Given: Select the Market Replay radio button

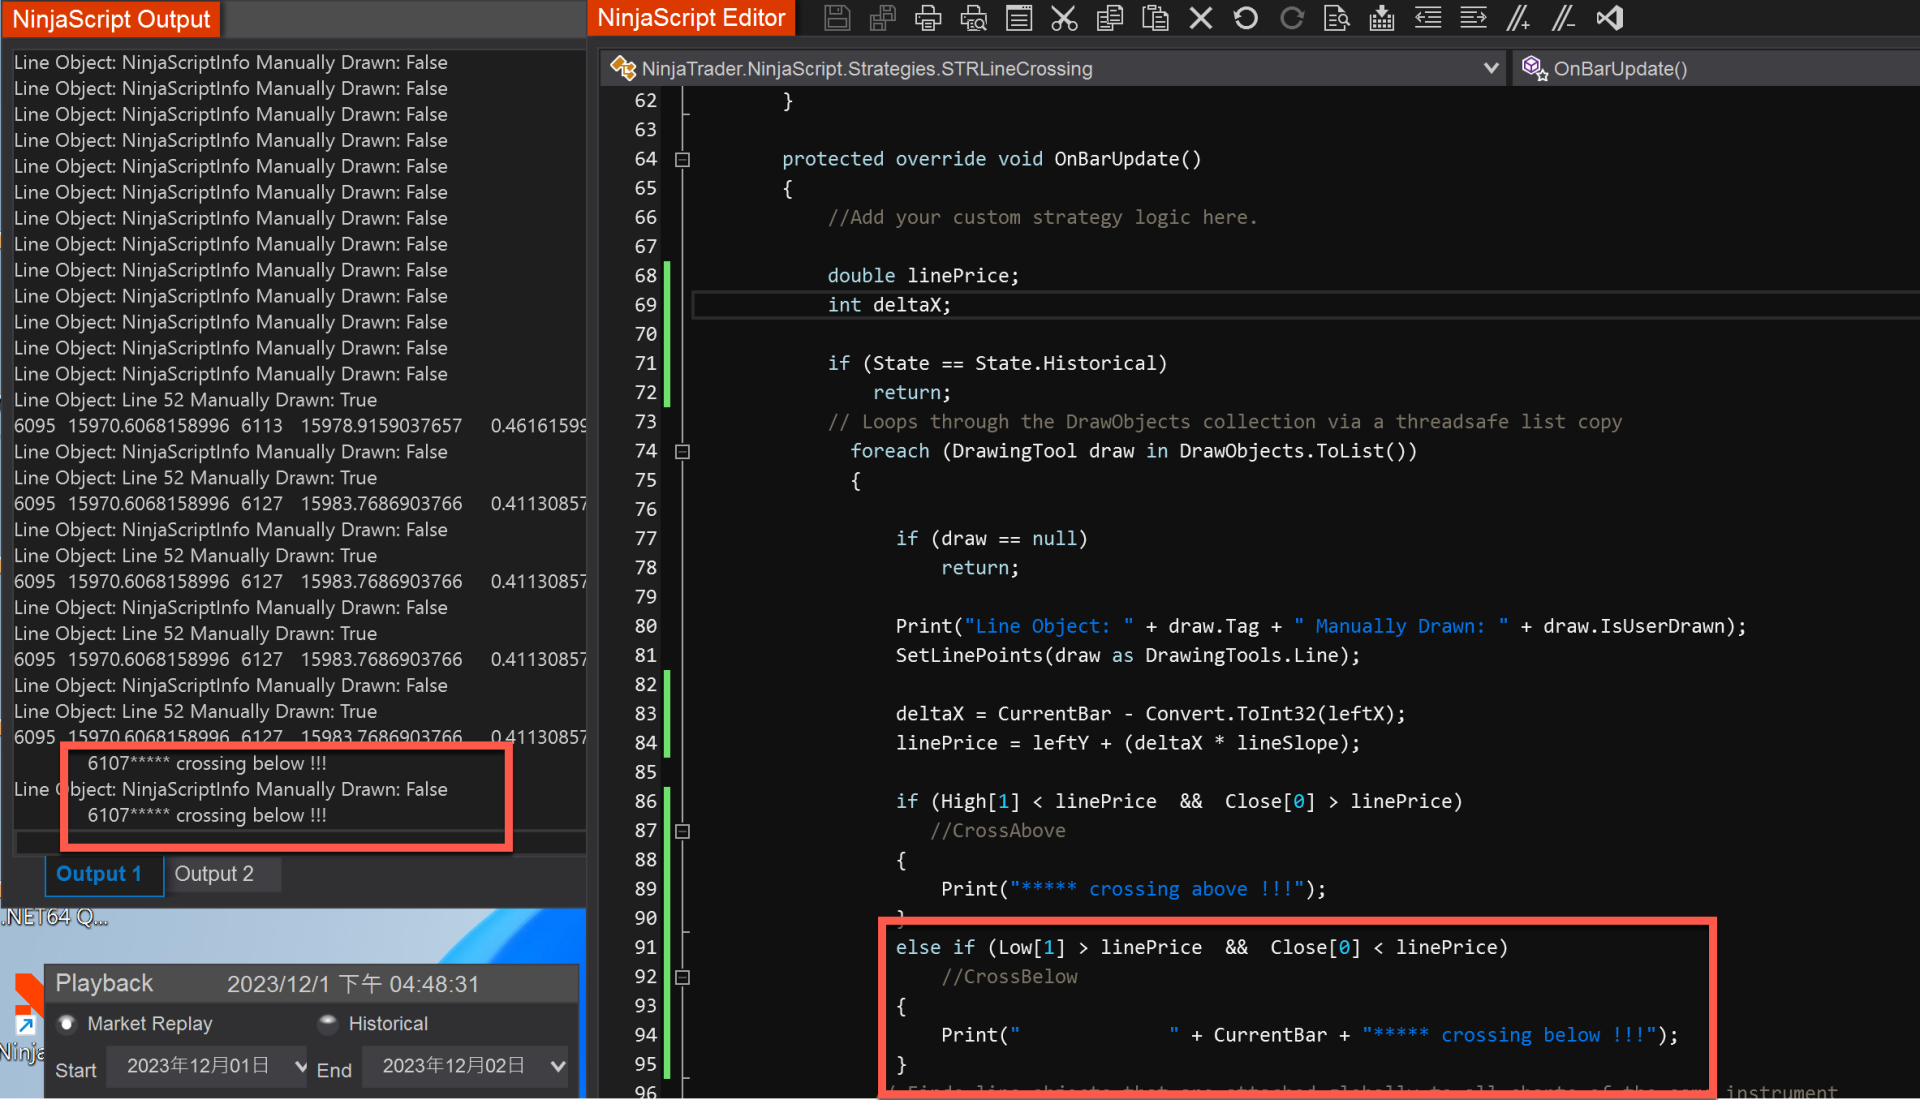Looking at the screenshot, I should click(x=67, y=1023).
